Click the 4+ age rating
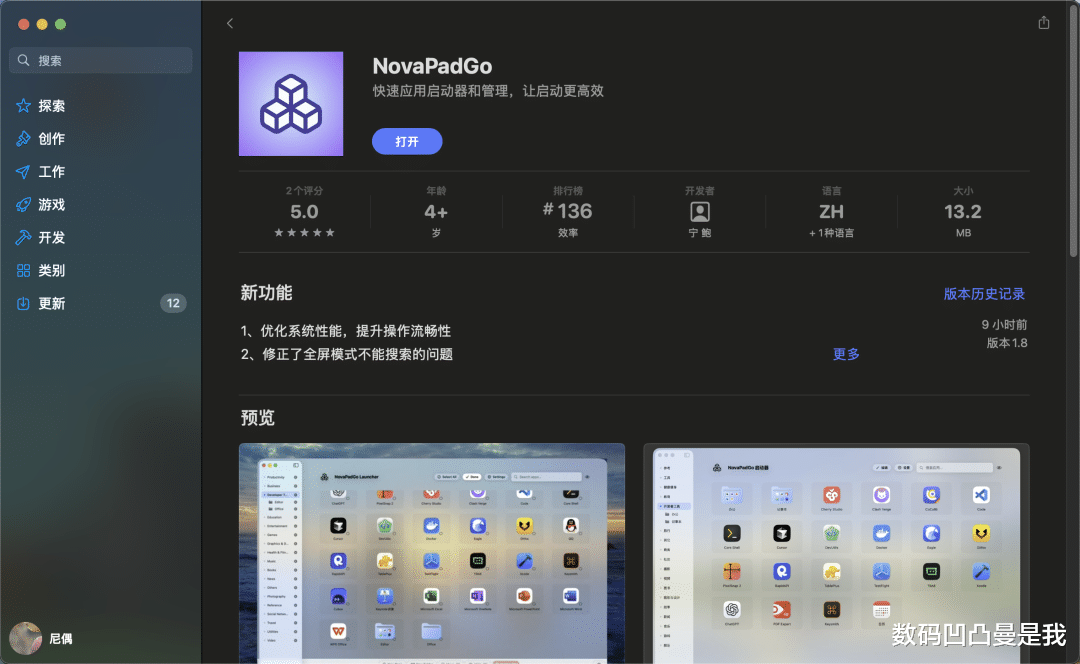The height and width of the screenshot is (664, 1080). [x=436, y=212]
